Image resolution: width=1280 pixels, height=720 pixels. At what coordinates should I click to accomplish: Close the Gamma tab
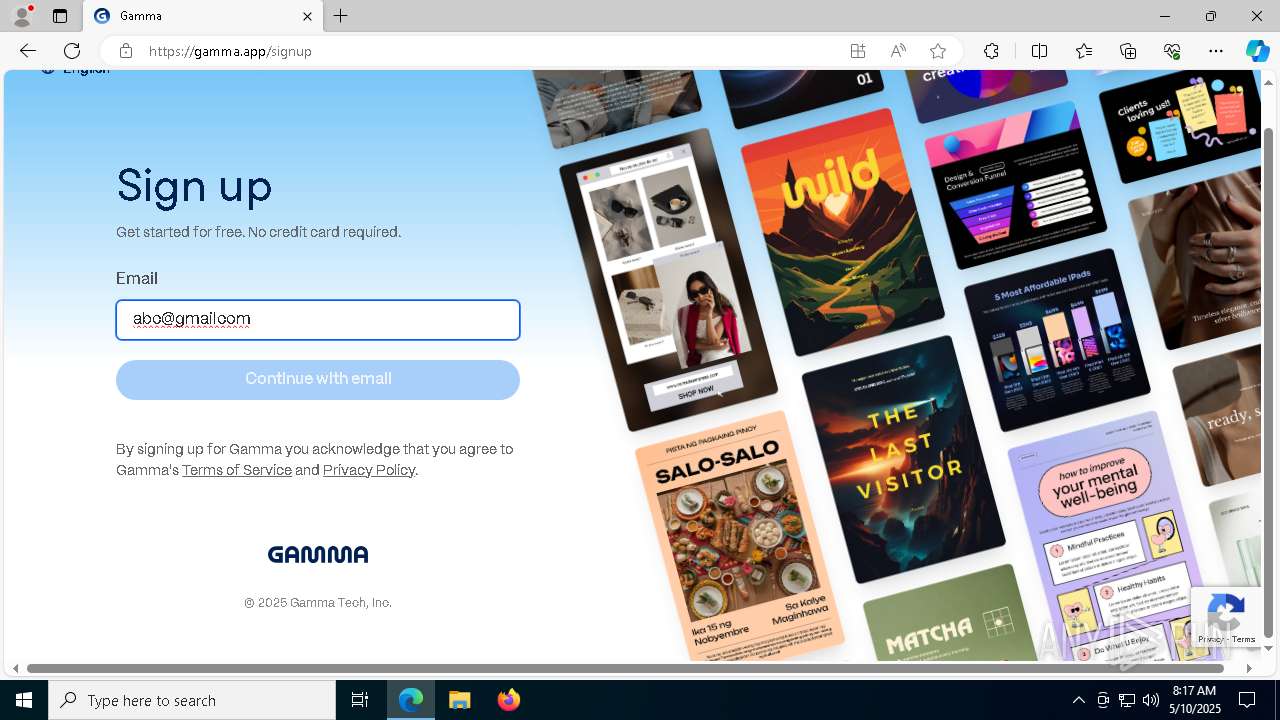[307, 16]
